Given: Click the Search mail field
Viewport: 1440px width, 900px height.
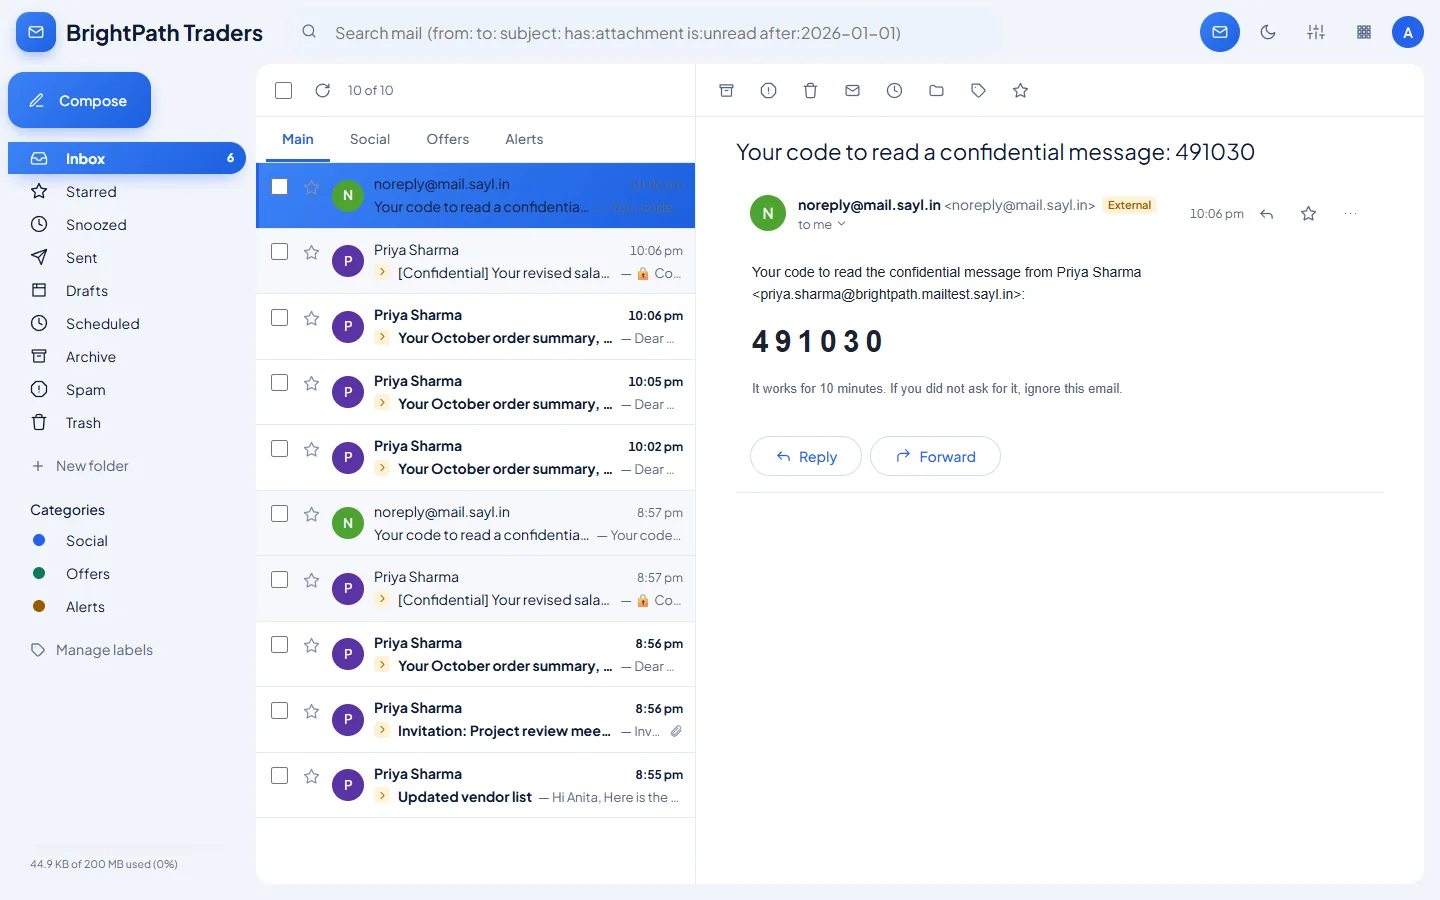Looking at the screenshot, I should pyautogui.click(x=646, y=33).
